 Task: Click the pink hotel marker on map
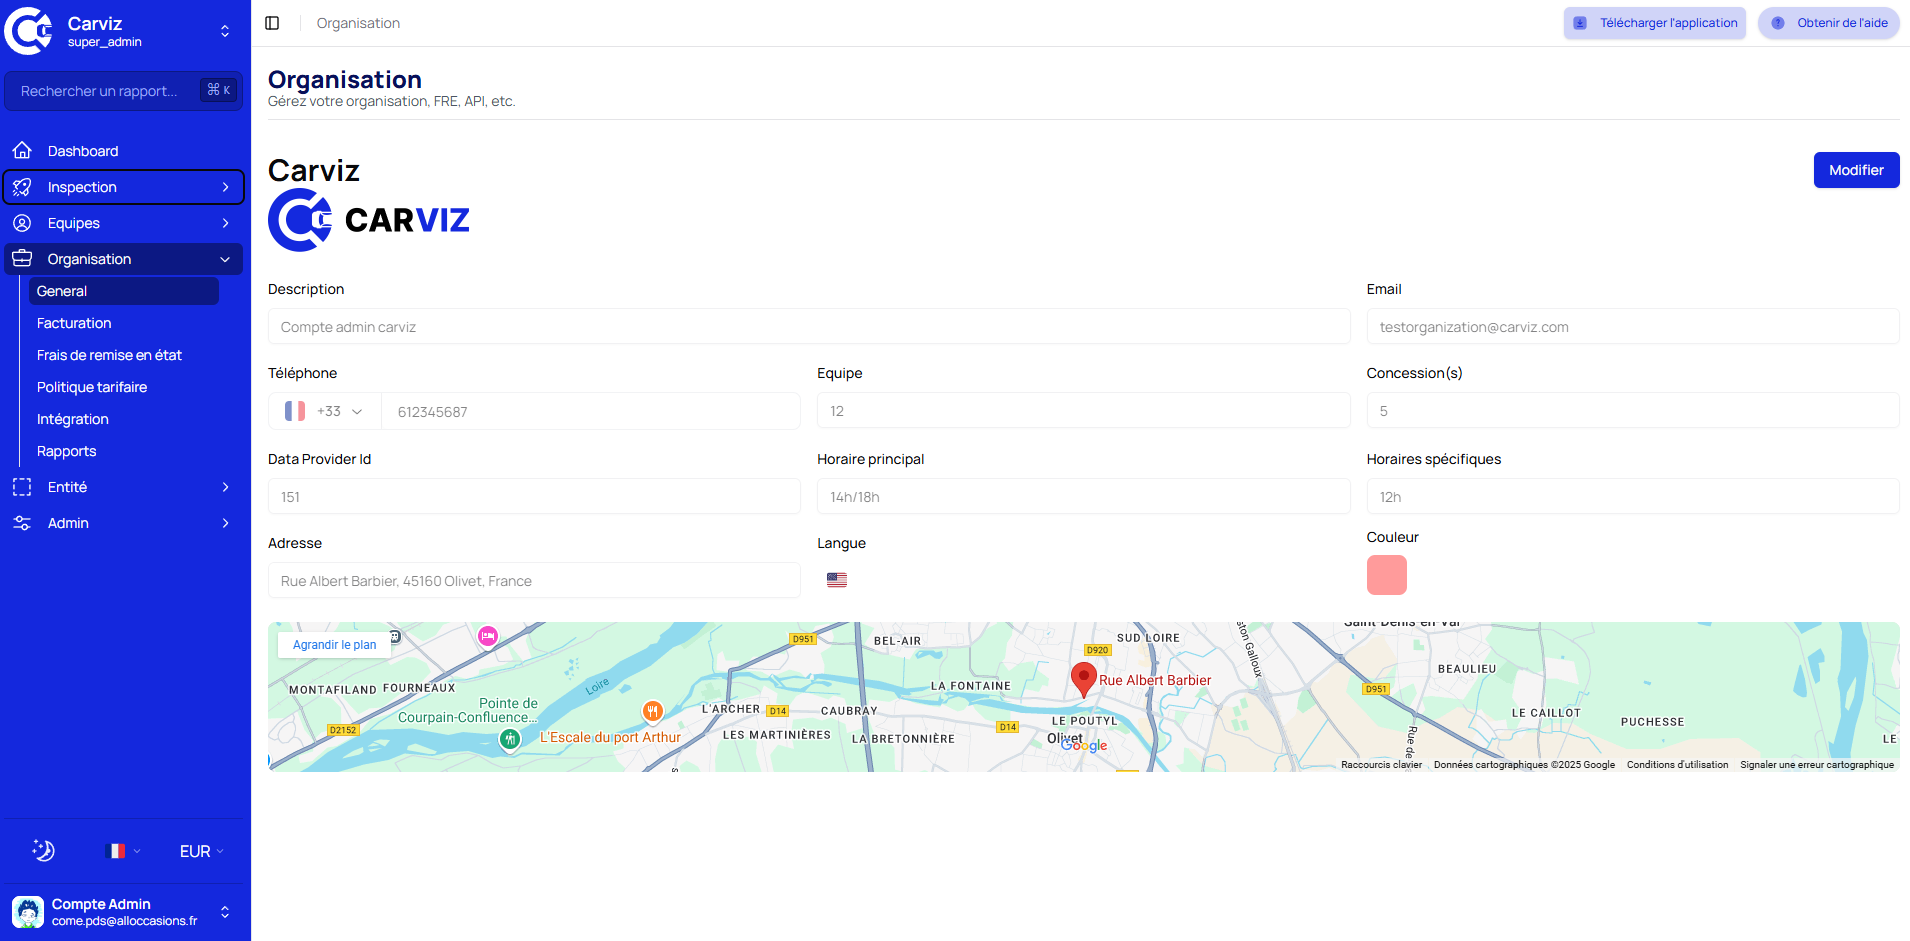coord(488,636)
